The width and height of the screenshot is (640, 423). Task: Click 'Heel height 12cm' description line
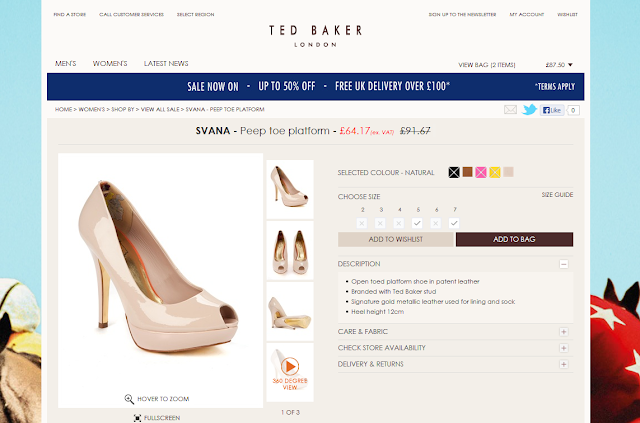point(378,312)
